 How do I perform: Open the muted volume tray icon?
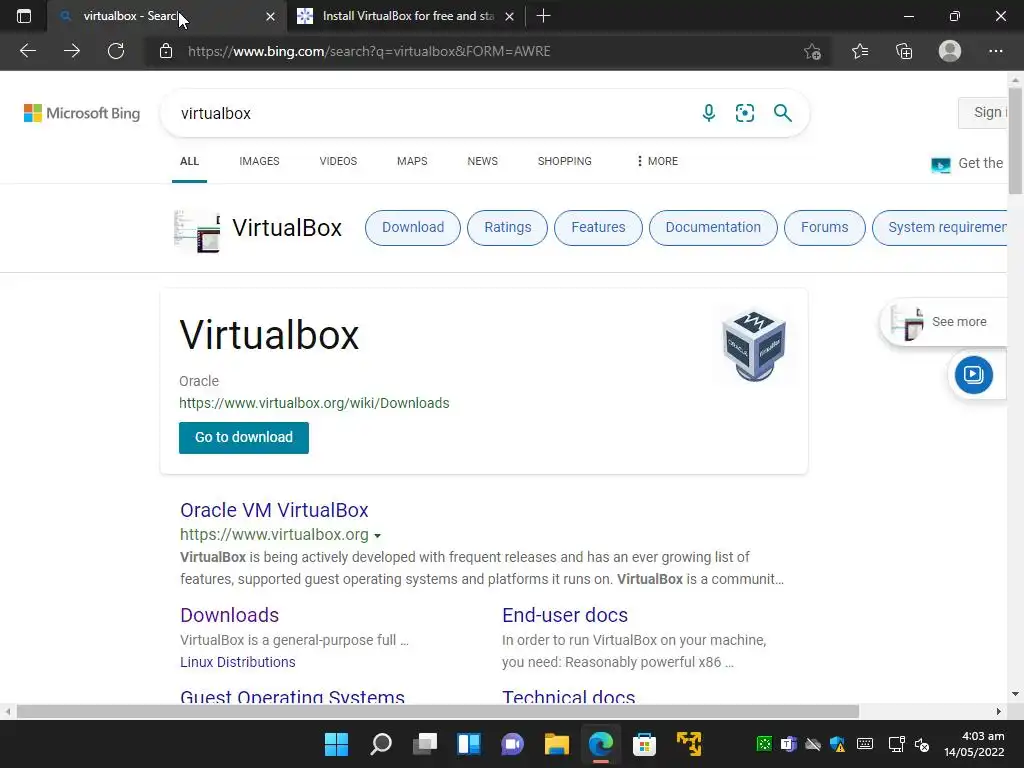click(922, 744)
